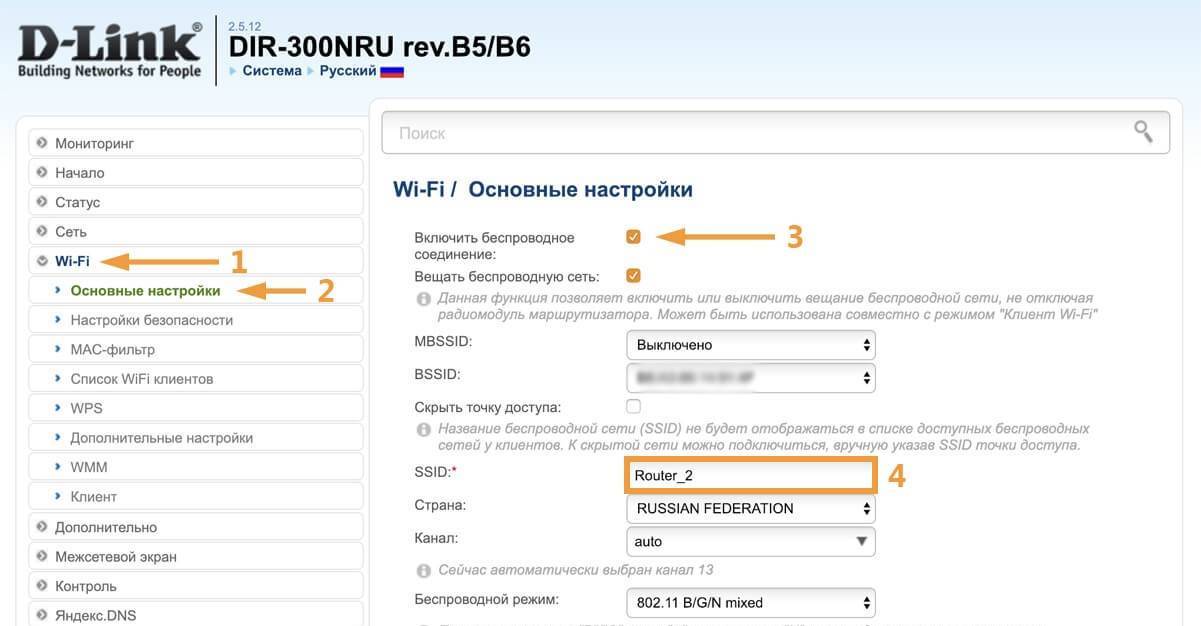Open the MBSSID dropdown

pyautogui.click(x=750, y=345)
